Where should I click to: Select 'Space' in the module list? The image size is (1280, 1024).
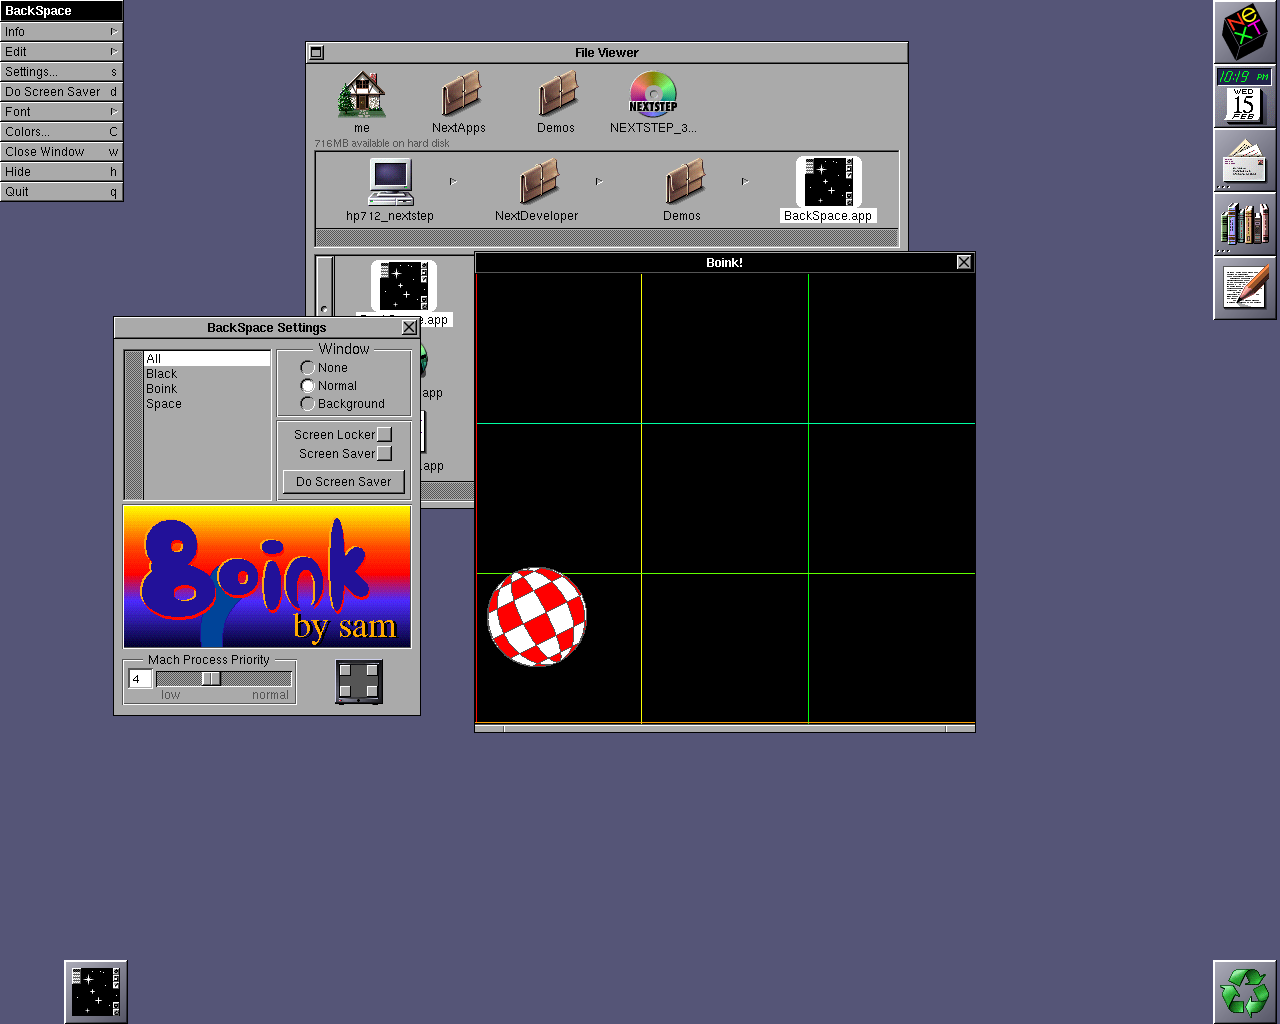coord(207,404)
